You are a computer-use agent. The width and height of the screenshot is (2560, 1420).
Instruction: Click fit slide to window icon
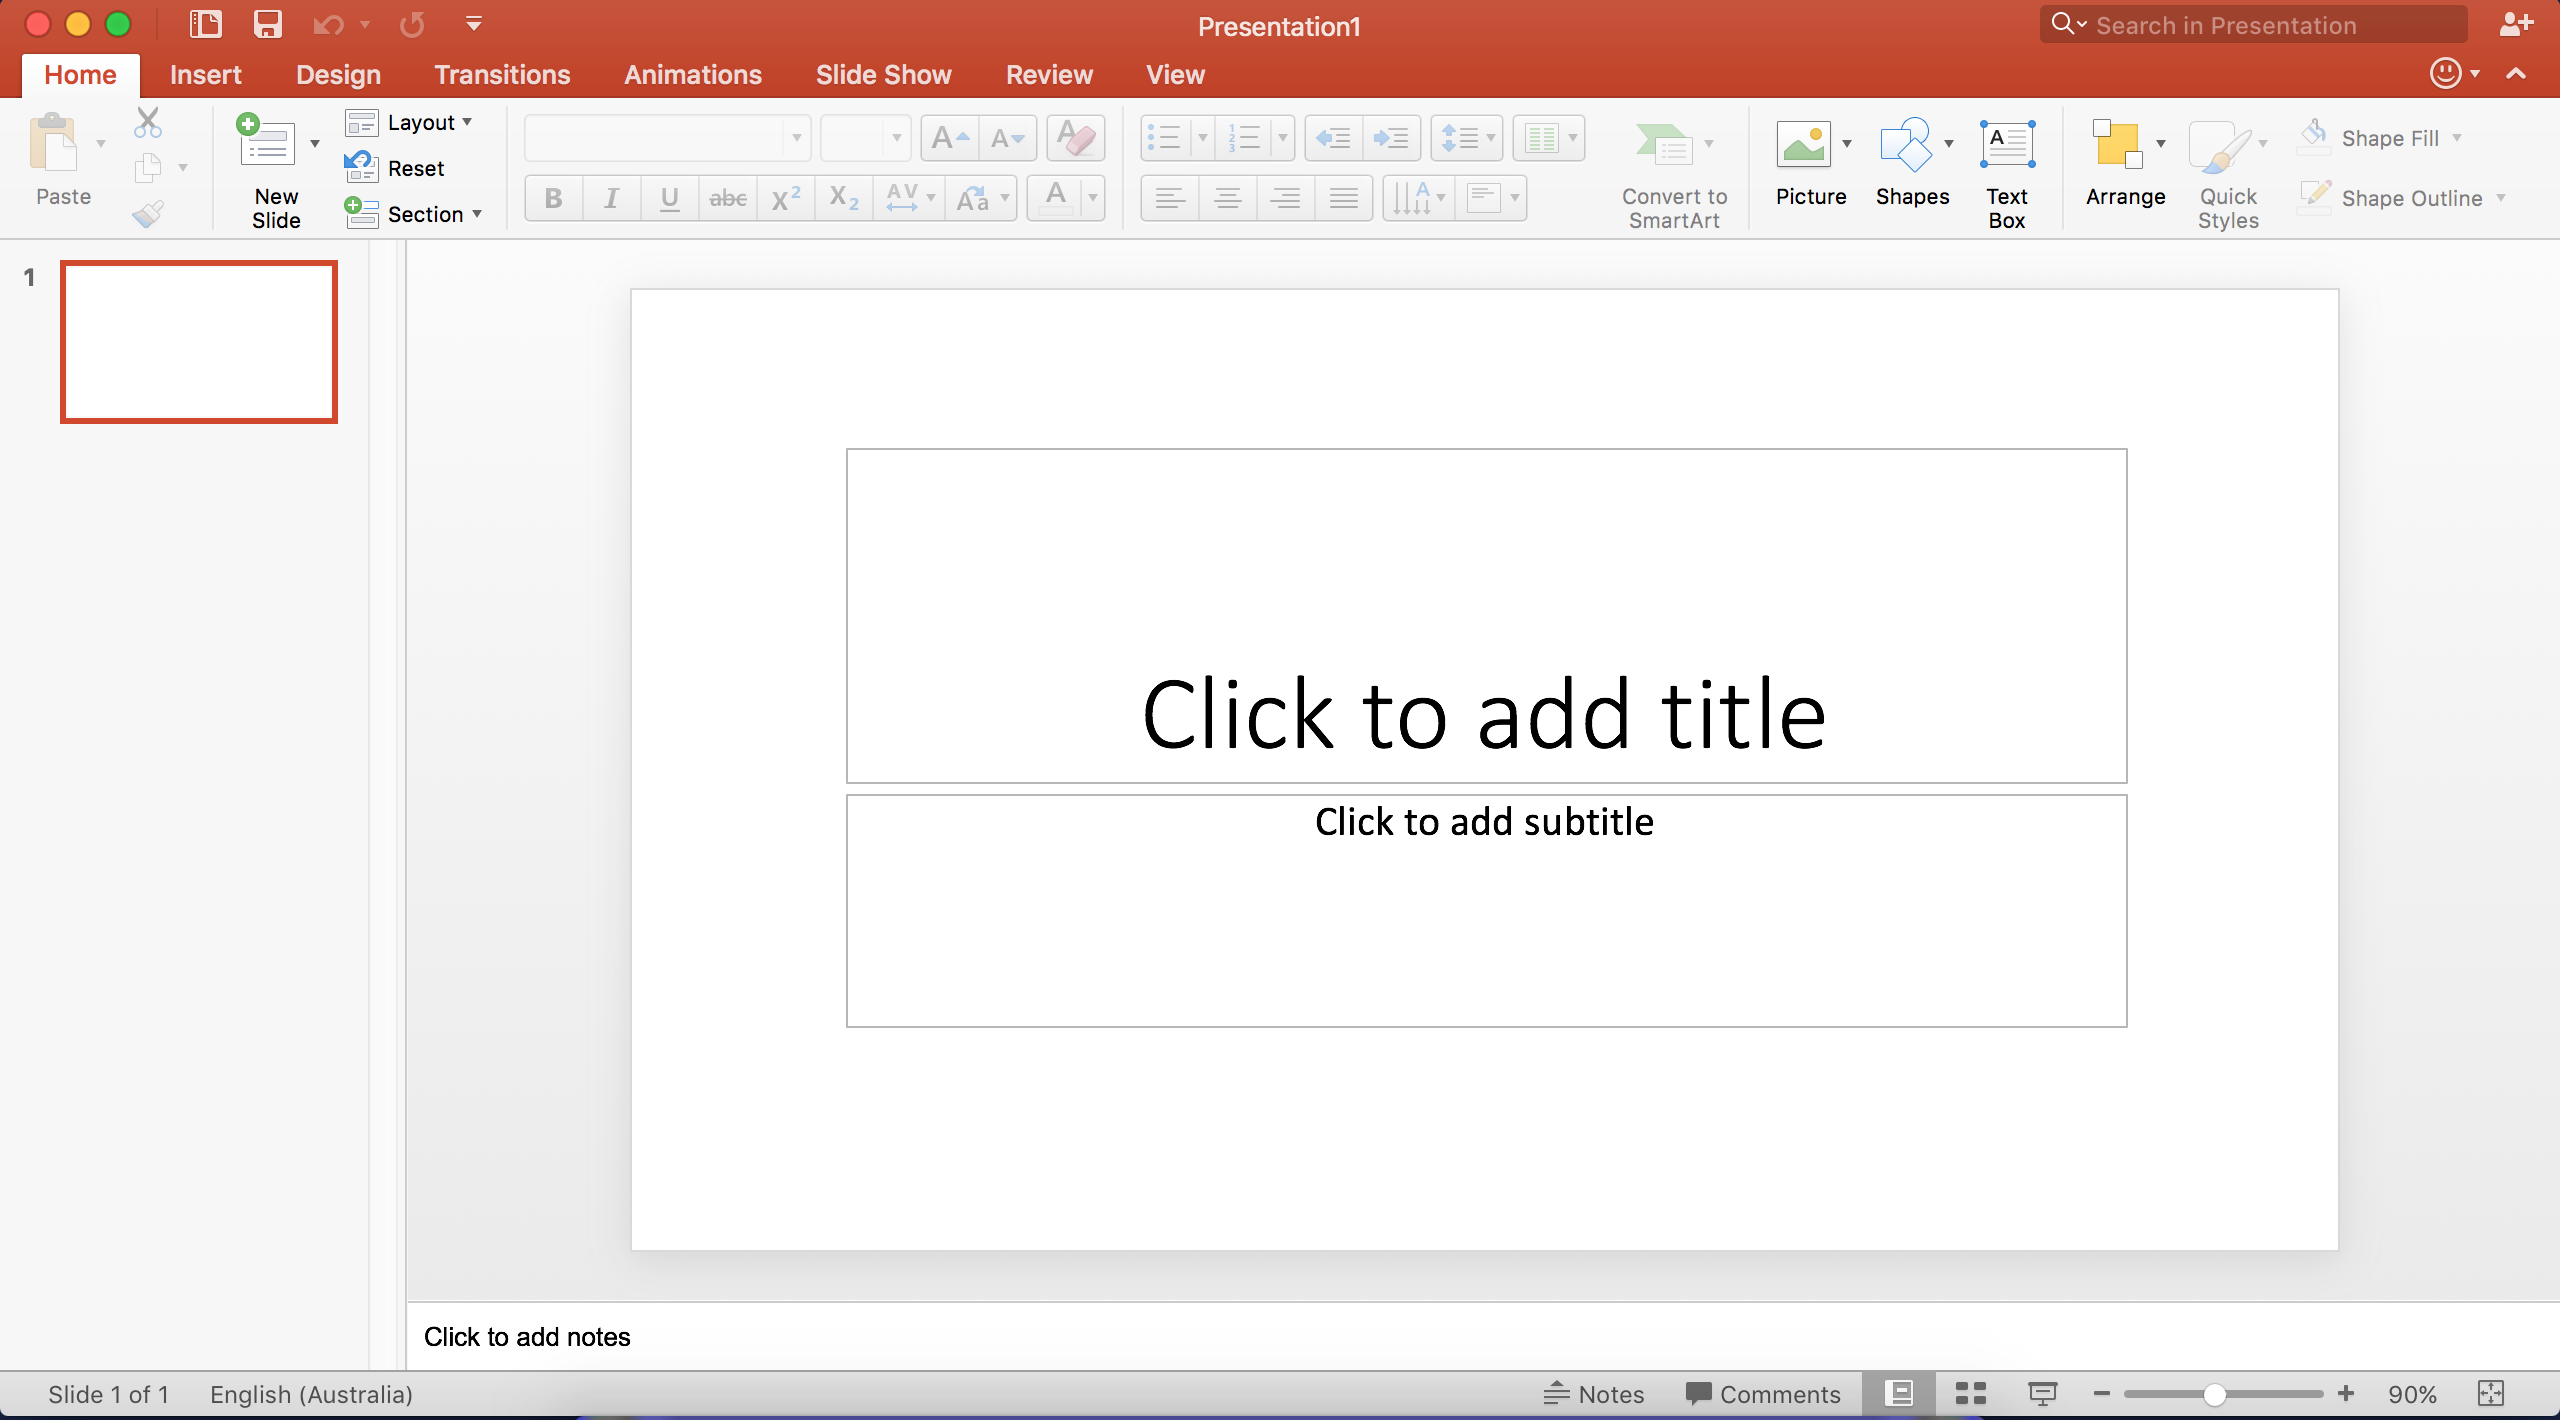pyautogui.click(x=2491, y=1394)
